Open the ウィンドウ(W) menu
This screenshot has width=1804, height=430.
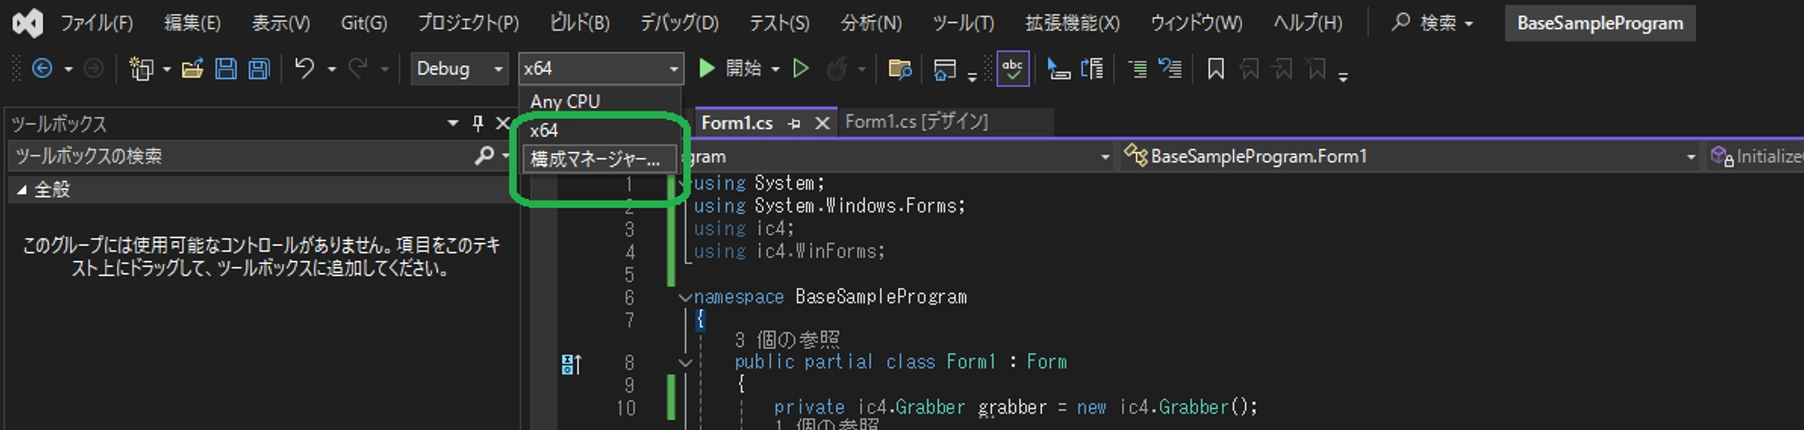[x=1196, y=22]
